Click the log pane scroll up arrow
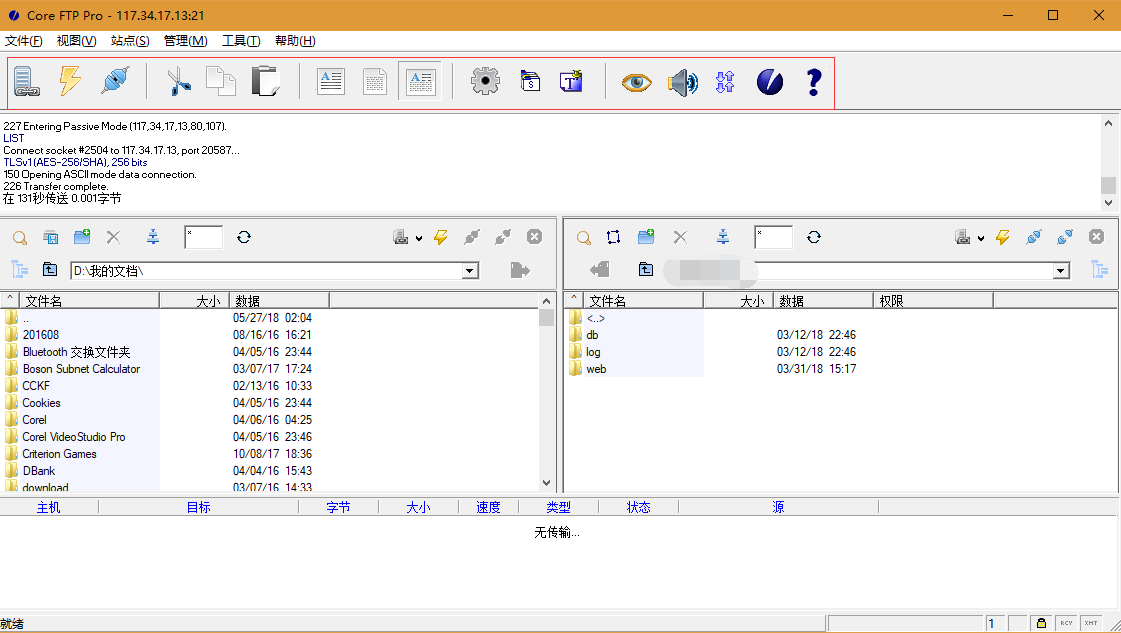Viewport: 1121px width, 633px height. [1108, 124]
